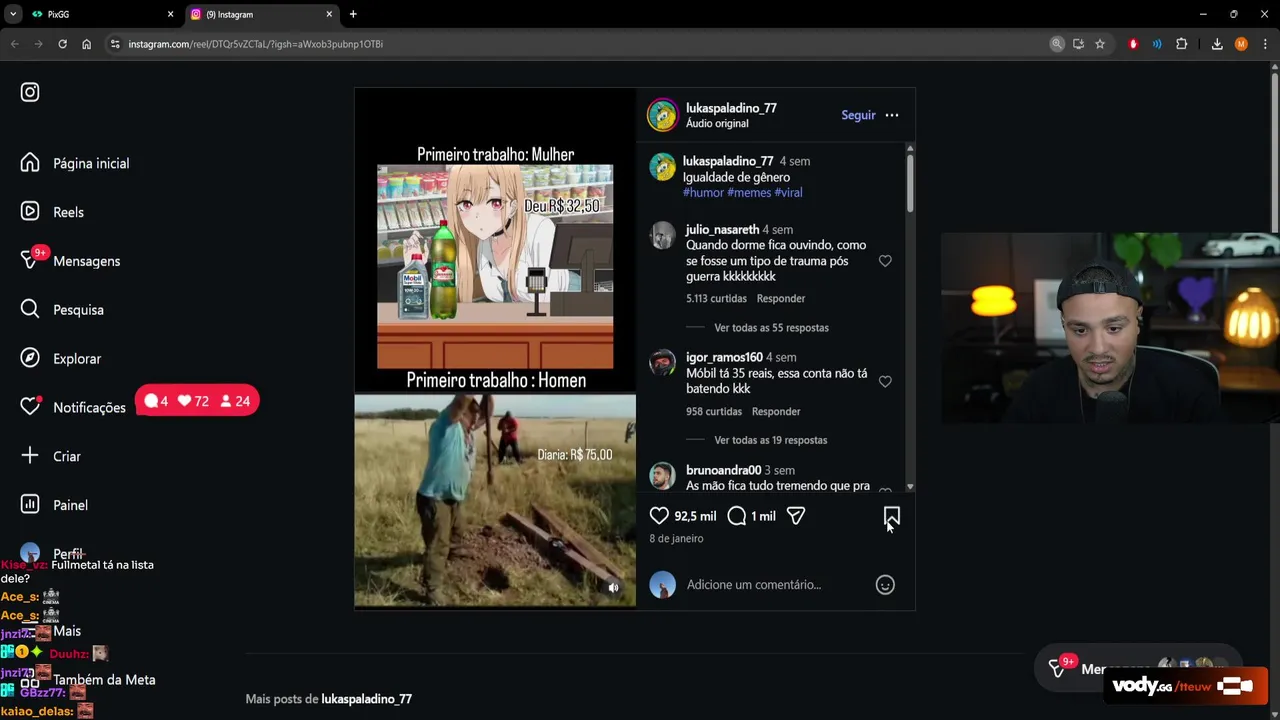The height and width of the screenshot is (720, 1280).
Task: Click lukaspaladino_77 link under Mais posts
Action: (x=366, y=699)
